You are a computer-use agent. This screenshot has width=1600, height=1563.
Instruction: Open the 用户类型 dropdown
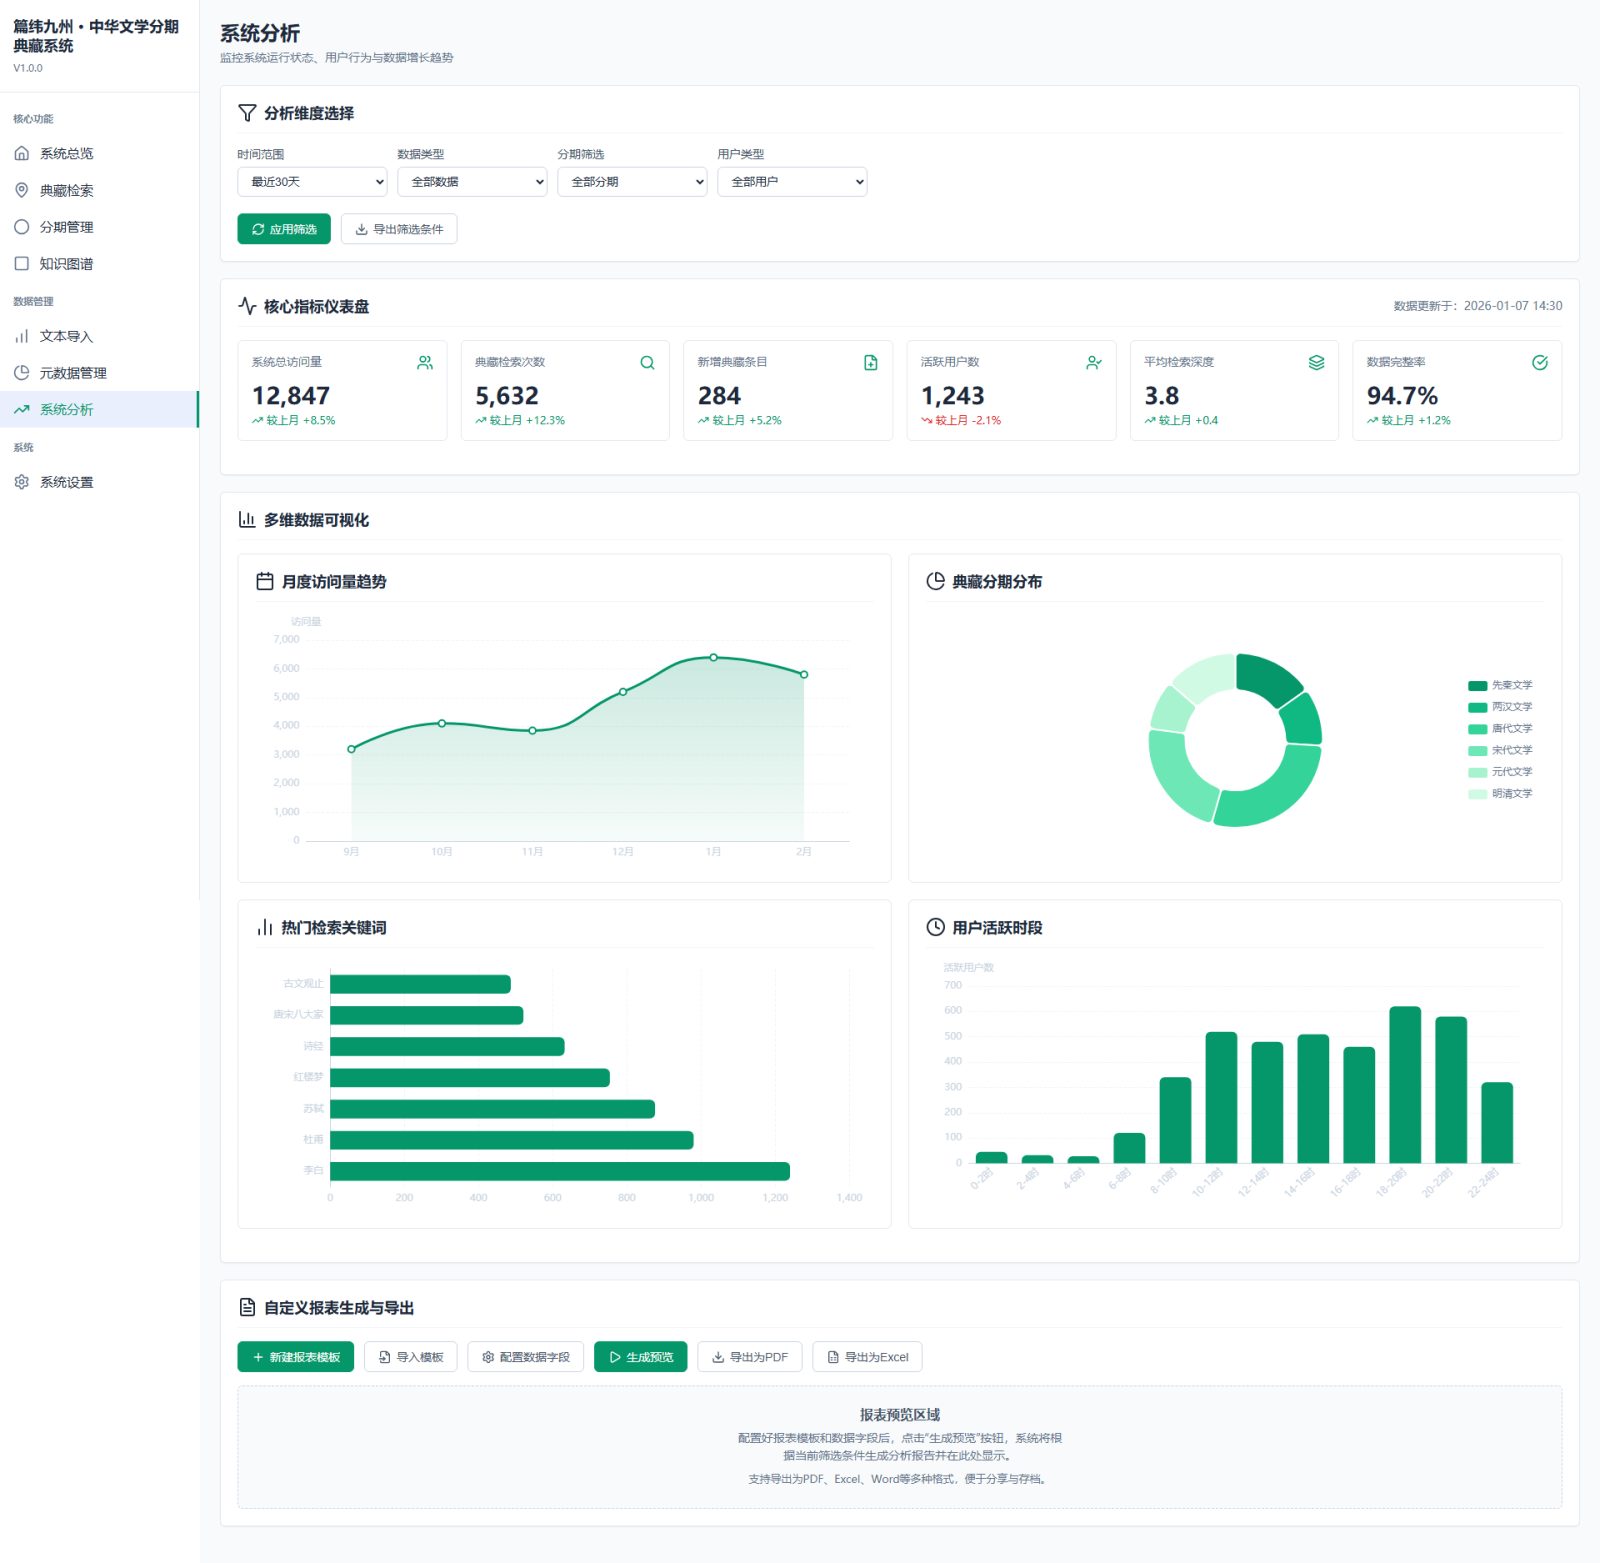tap(792, 182)
